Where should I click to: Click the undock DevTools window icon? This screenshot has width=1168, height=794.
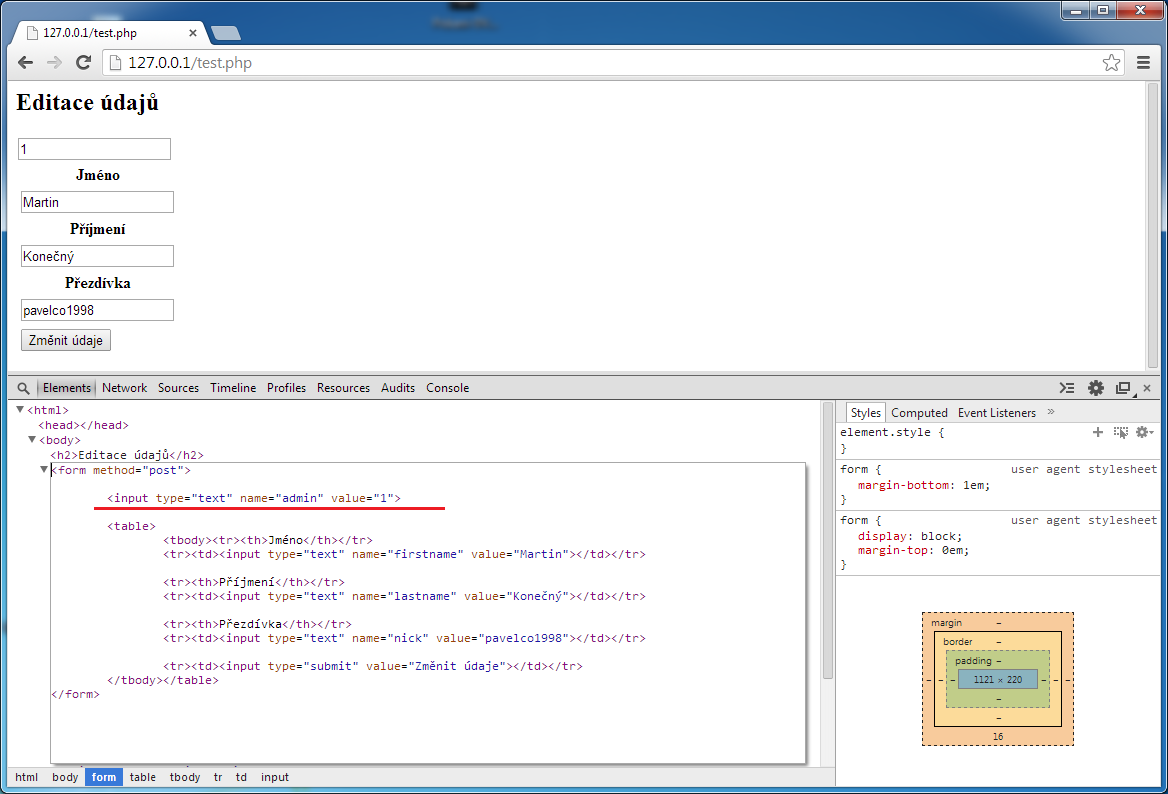coord(1122,387)
